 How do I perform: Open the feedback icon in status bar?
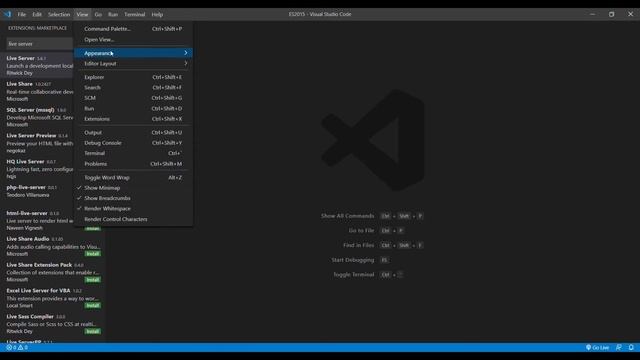pos(619,348)
